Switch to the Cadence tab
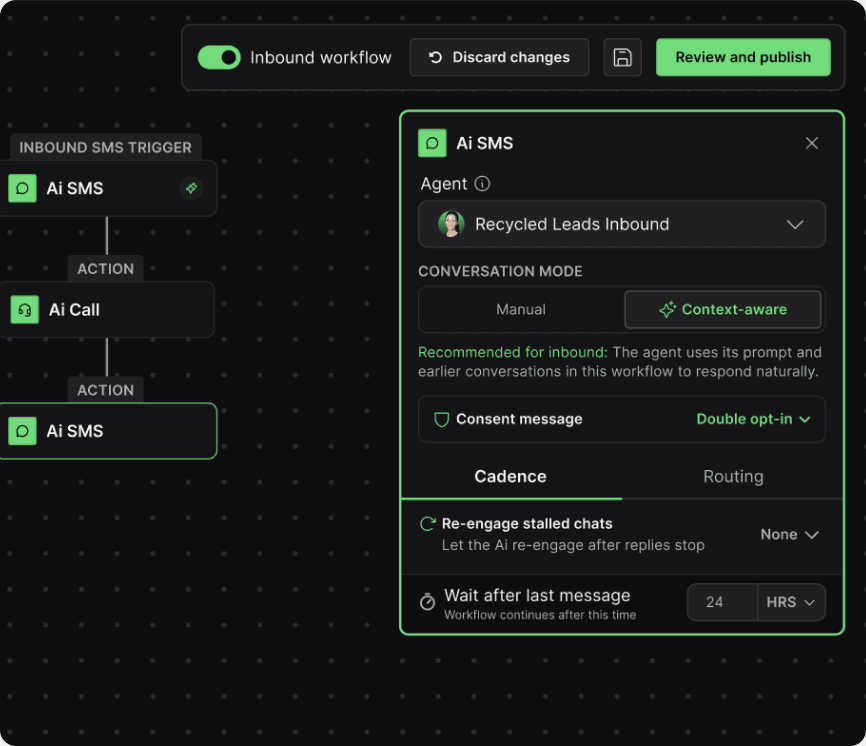The height and width of the screenshot is (746, 866). 510,477
